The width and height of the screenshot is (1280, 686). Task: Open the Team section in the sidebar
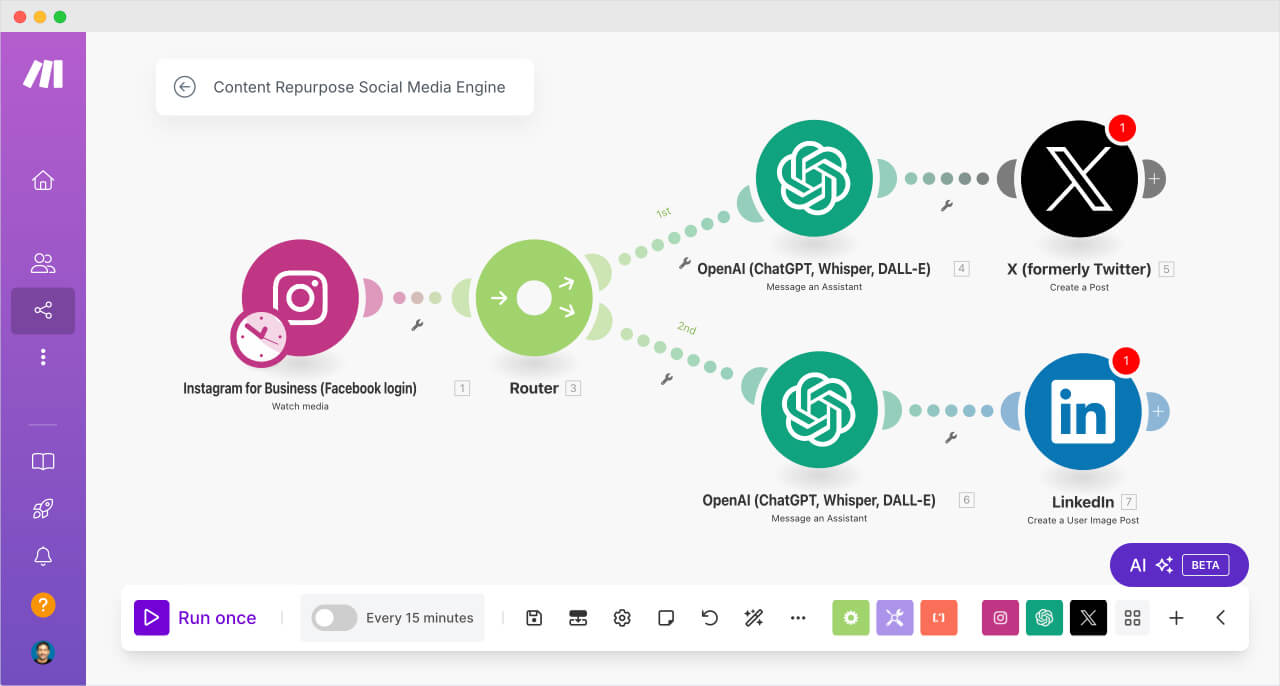(x=43, y=262)
